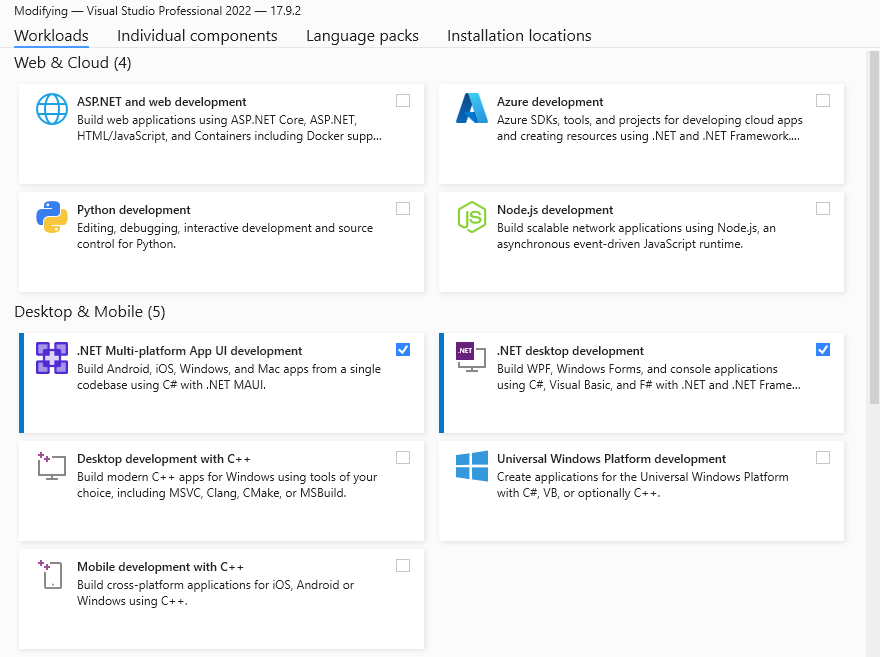Screen dimensions: 880x657
Task: Click the Node.js hexagon icon
Action: click(x=471, y=216)
